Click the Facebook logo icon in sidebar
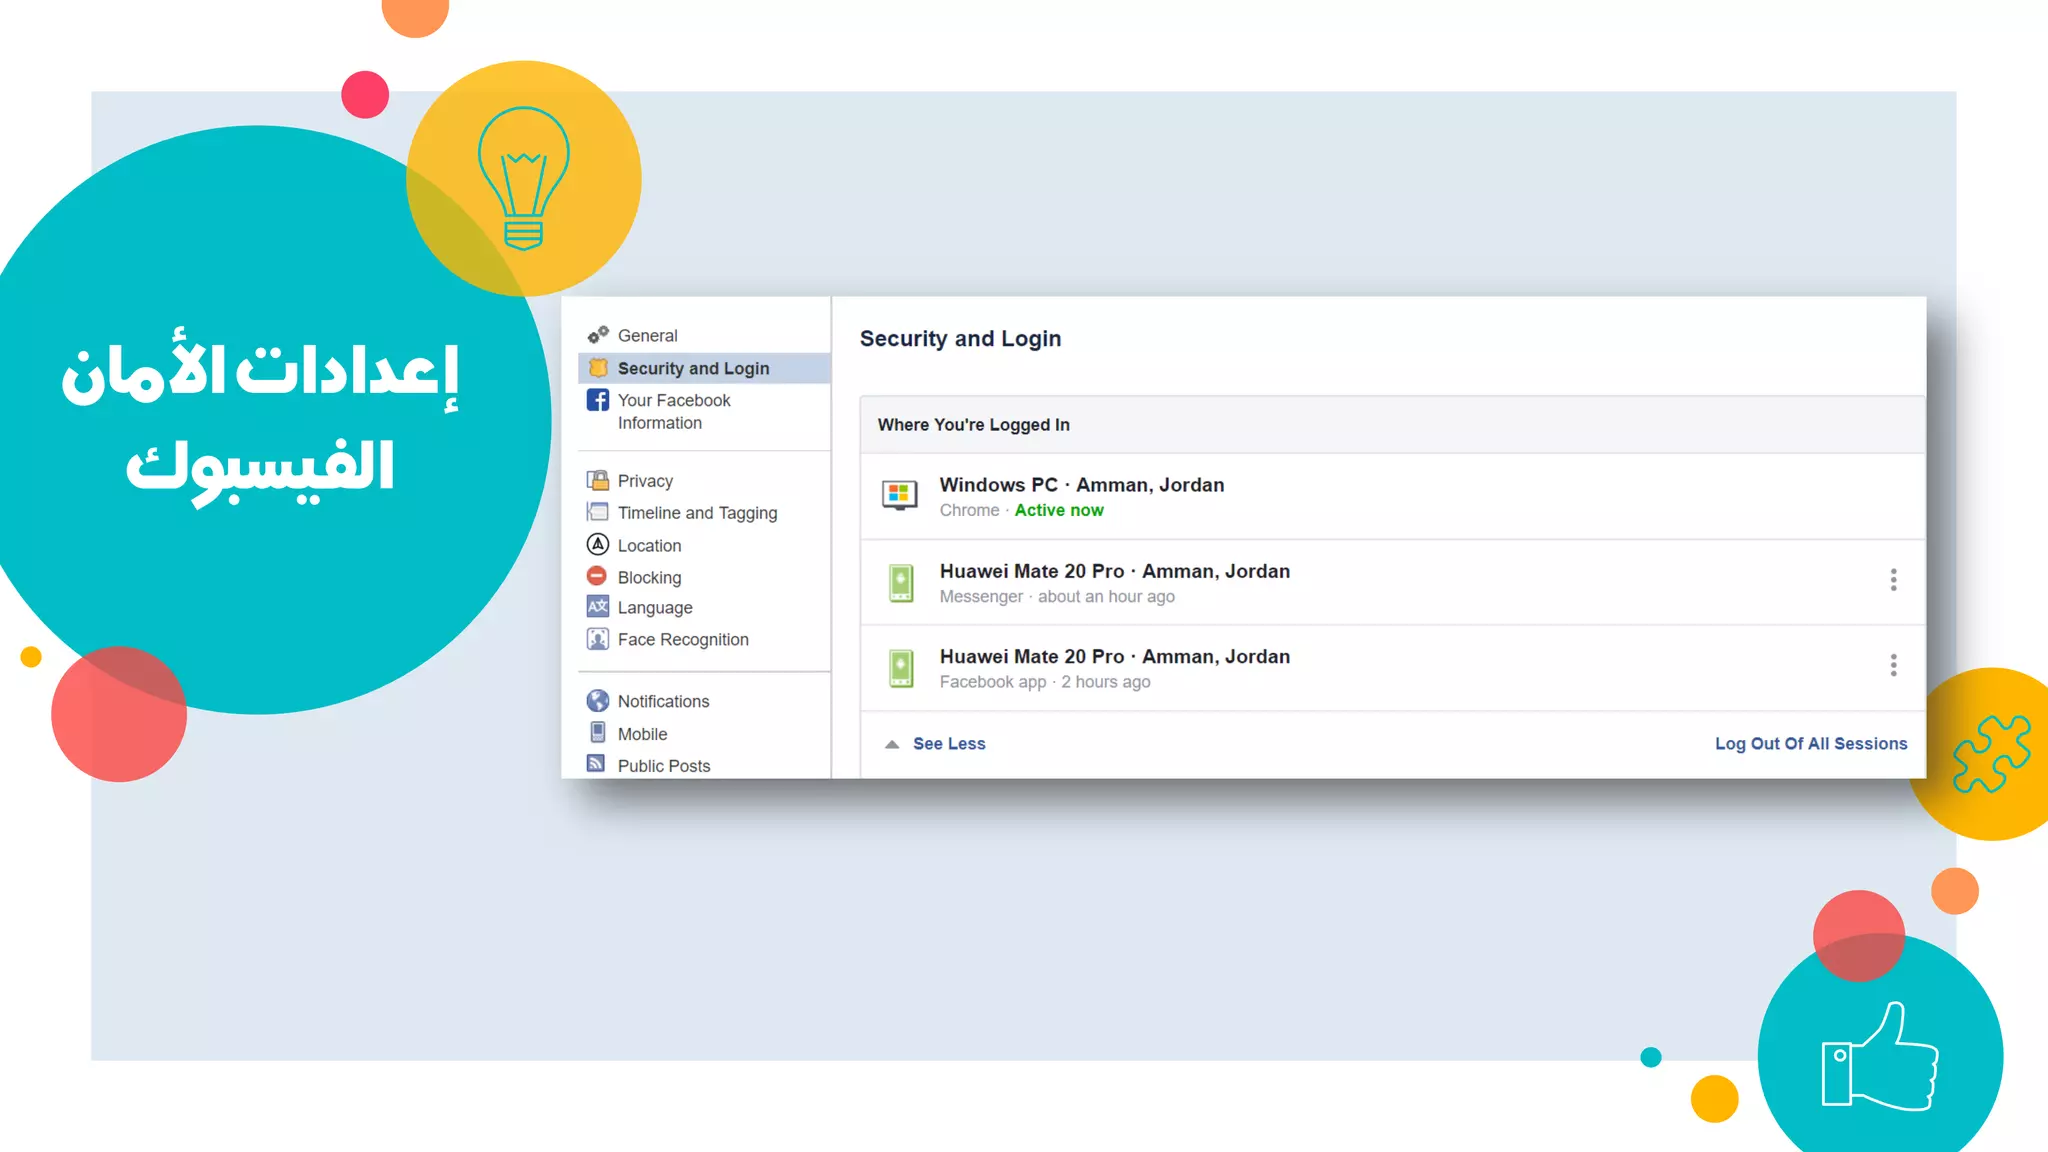This screenshot has height=1152, width=2048. coord(598,400)
